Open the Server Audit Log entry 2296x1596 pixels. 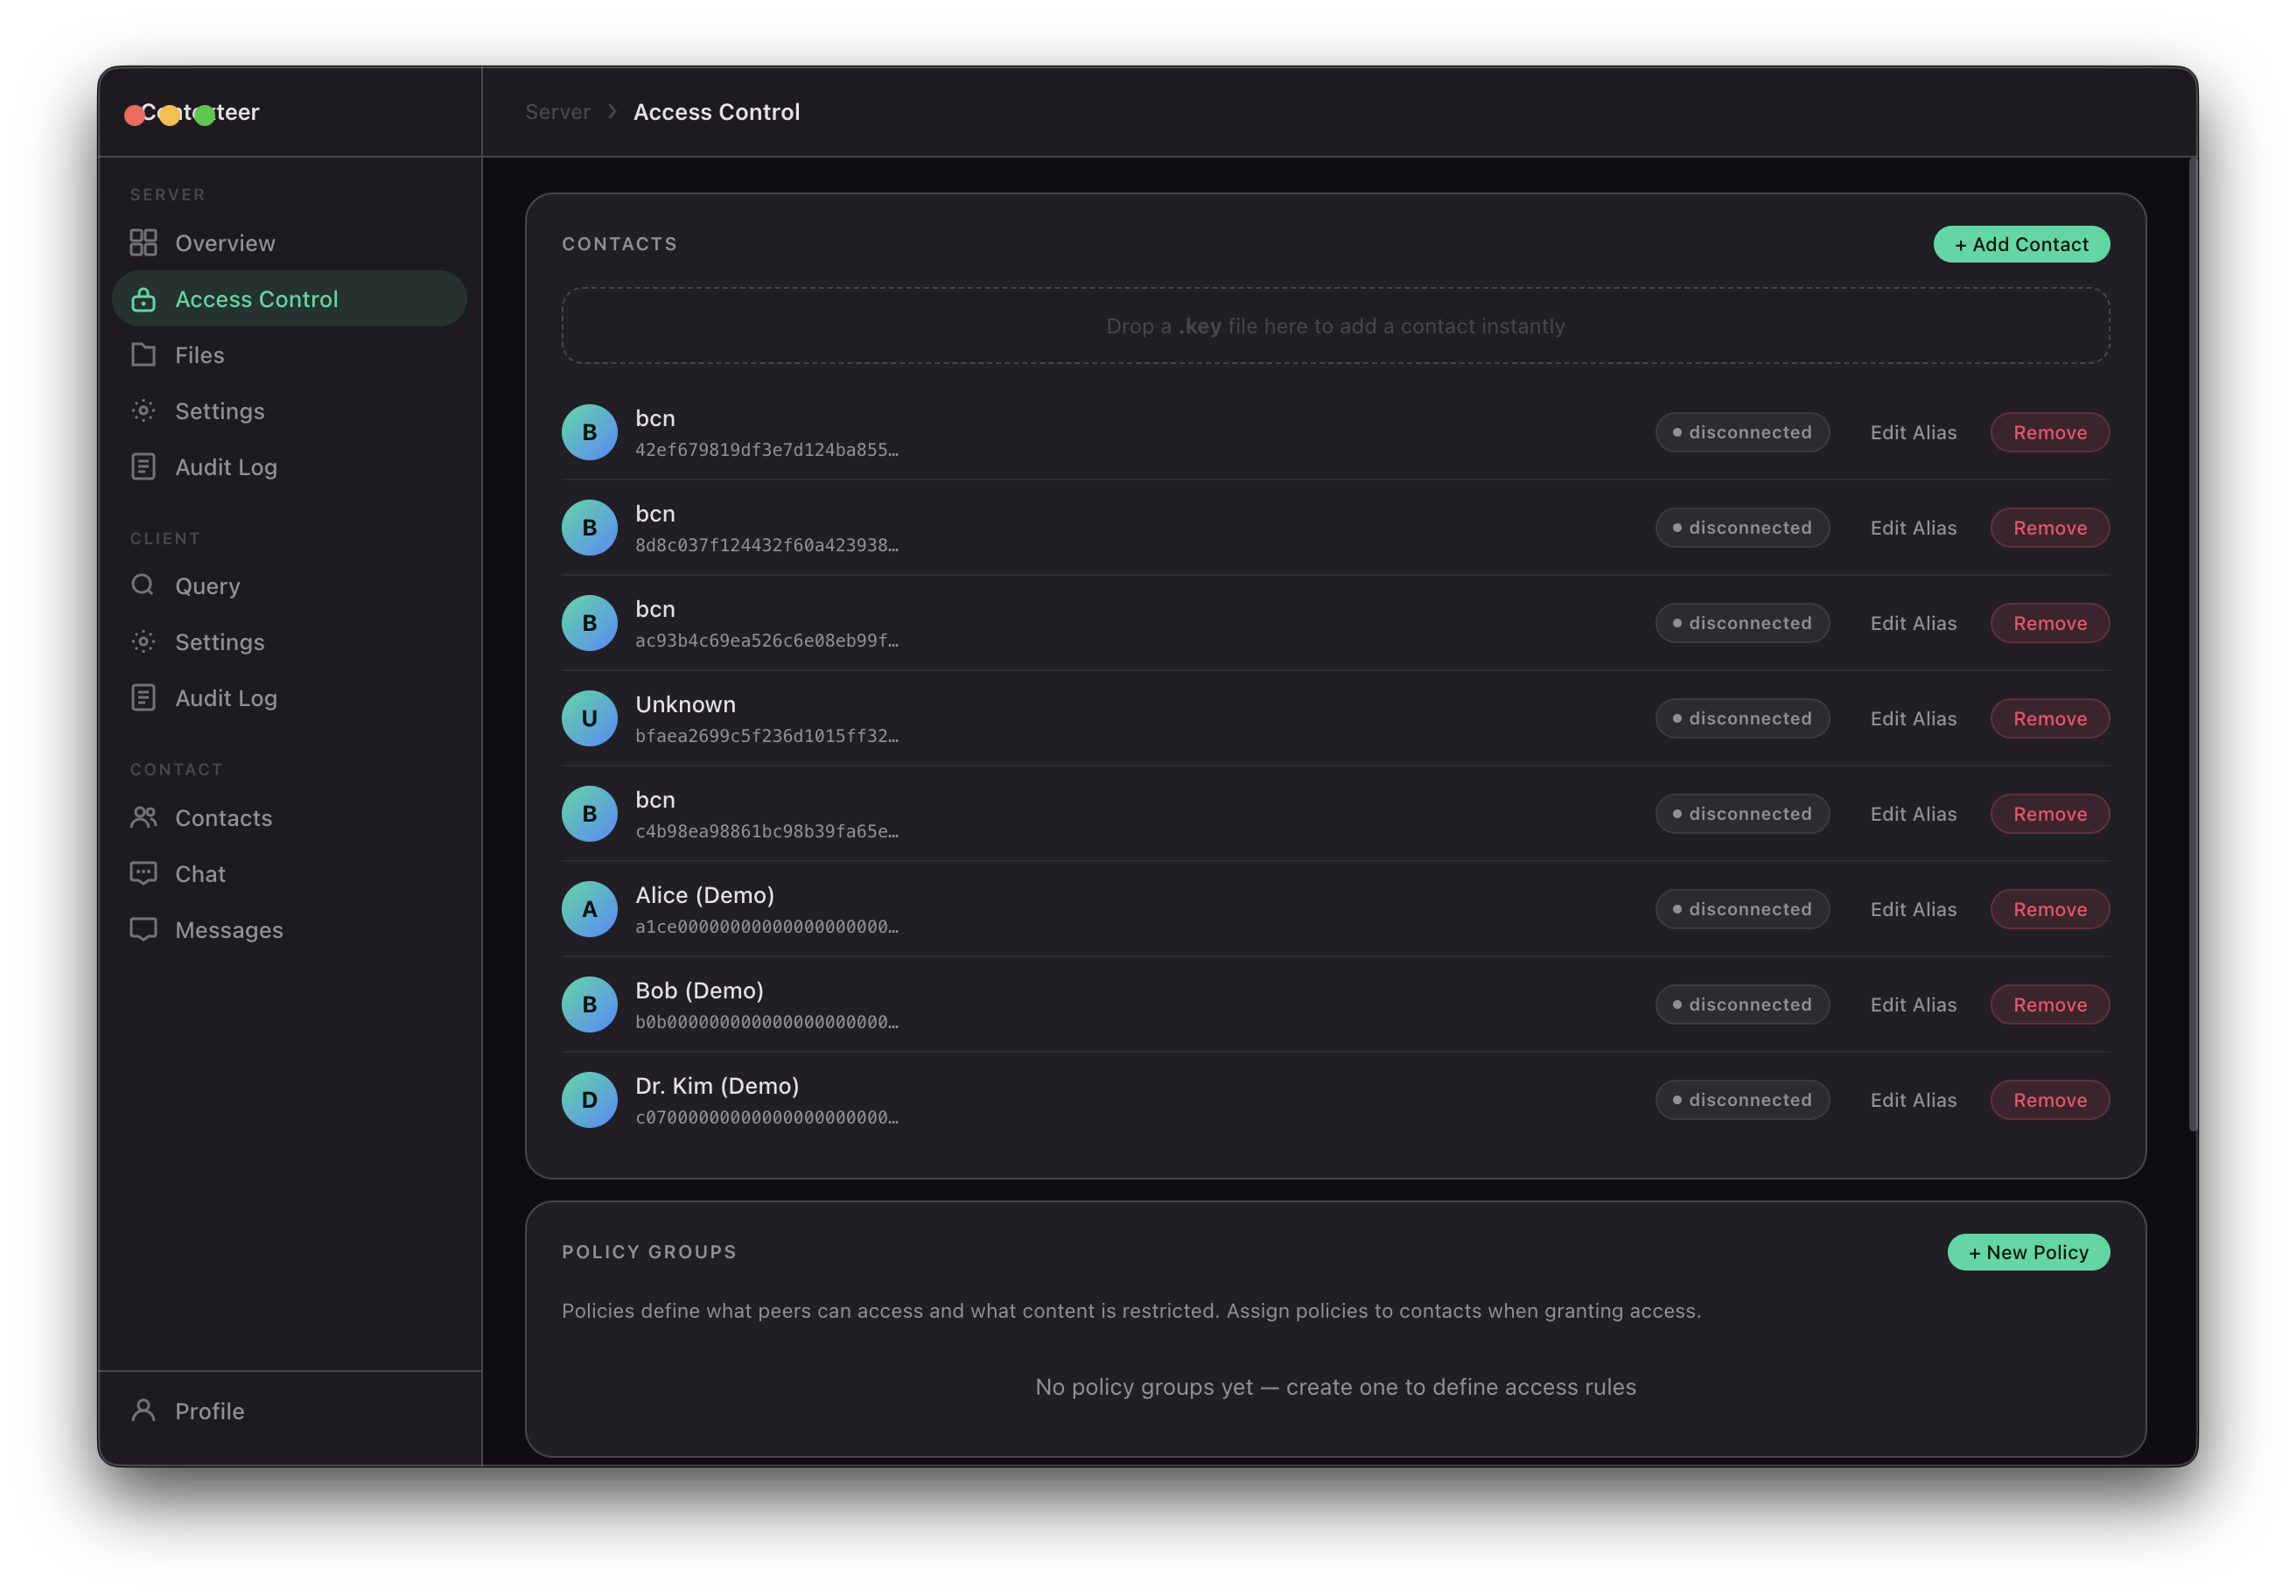pyautogui.click(x=226, y=467)
